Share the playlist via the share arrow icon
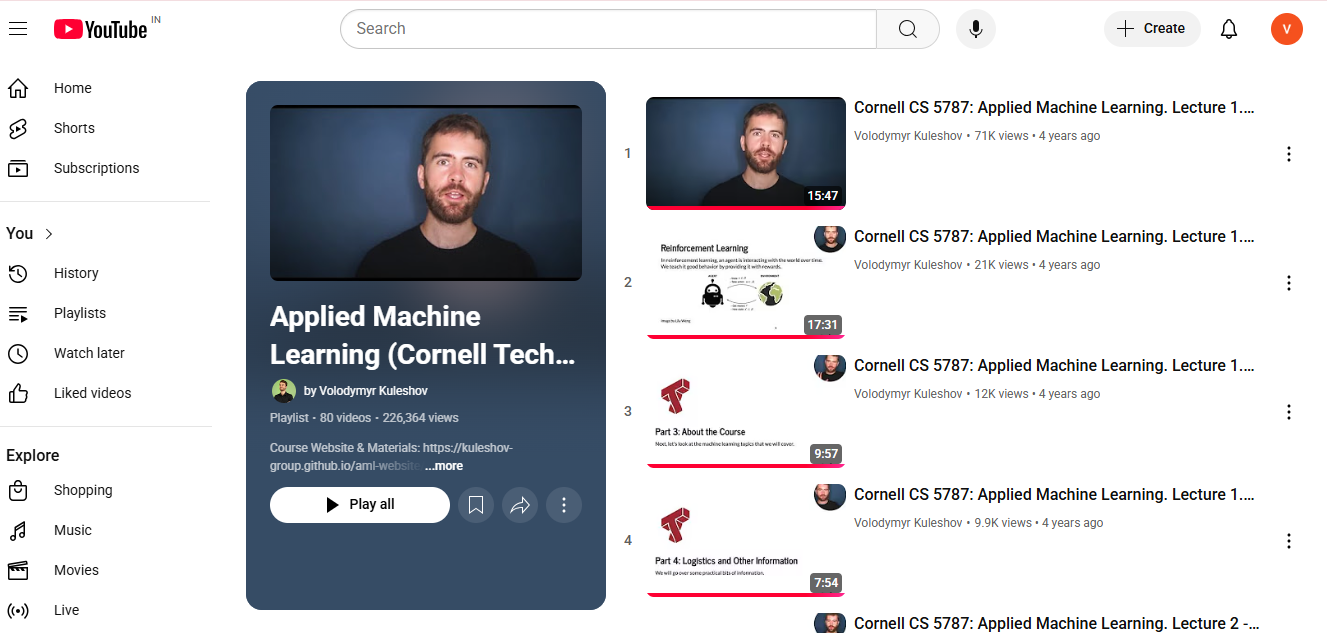Viewport: 1327px width, 633px height. [520, 505]
